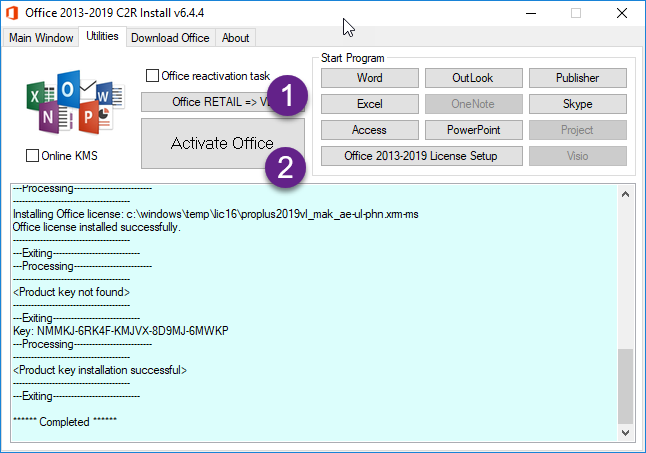Image resolution: width=646 pixels, height=453 pixels.
Task: Click the Visio button
Action: tap(578, 156)
